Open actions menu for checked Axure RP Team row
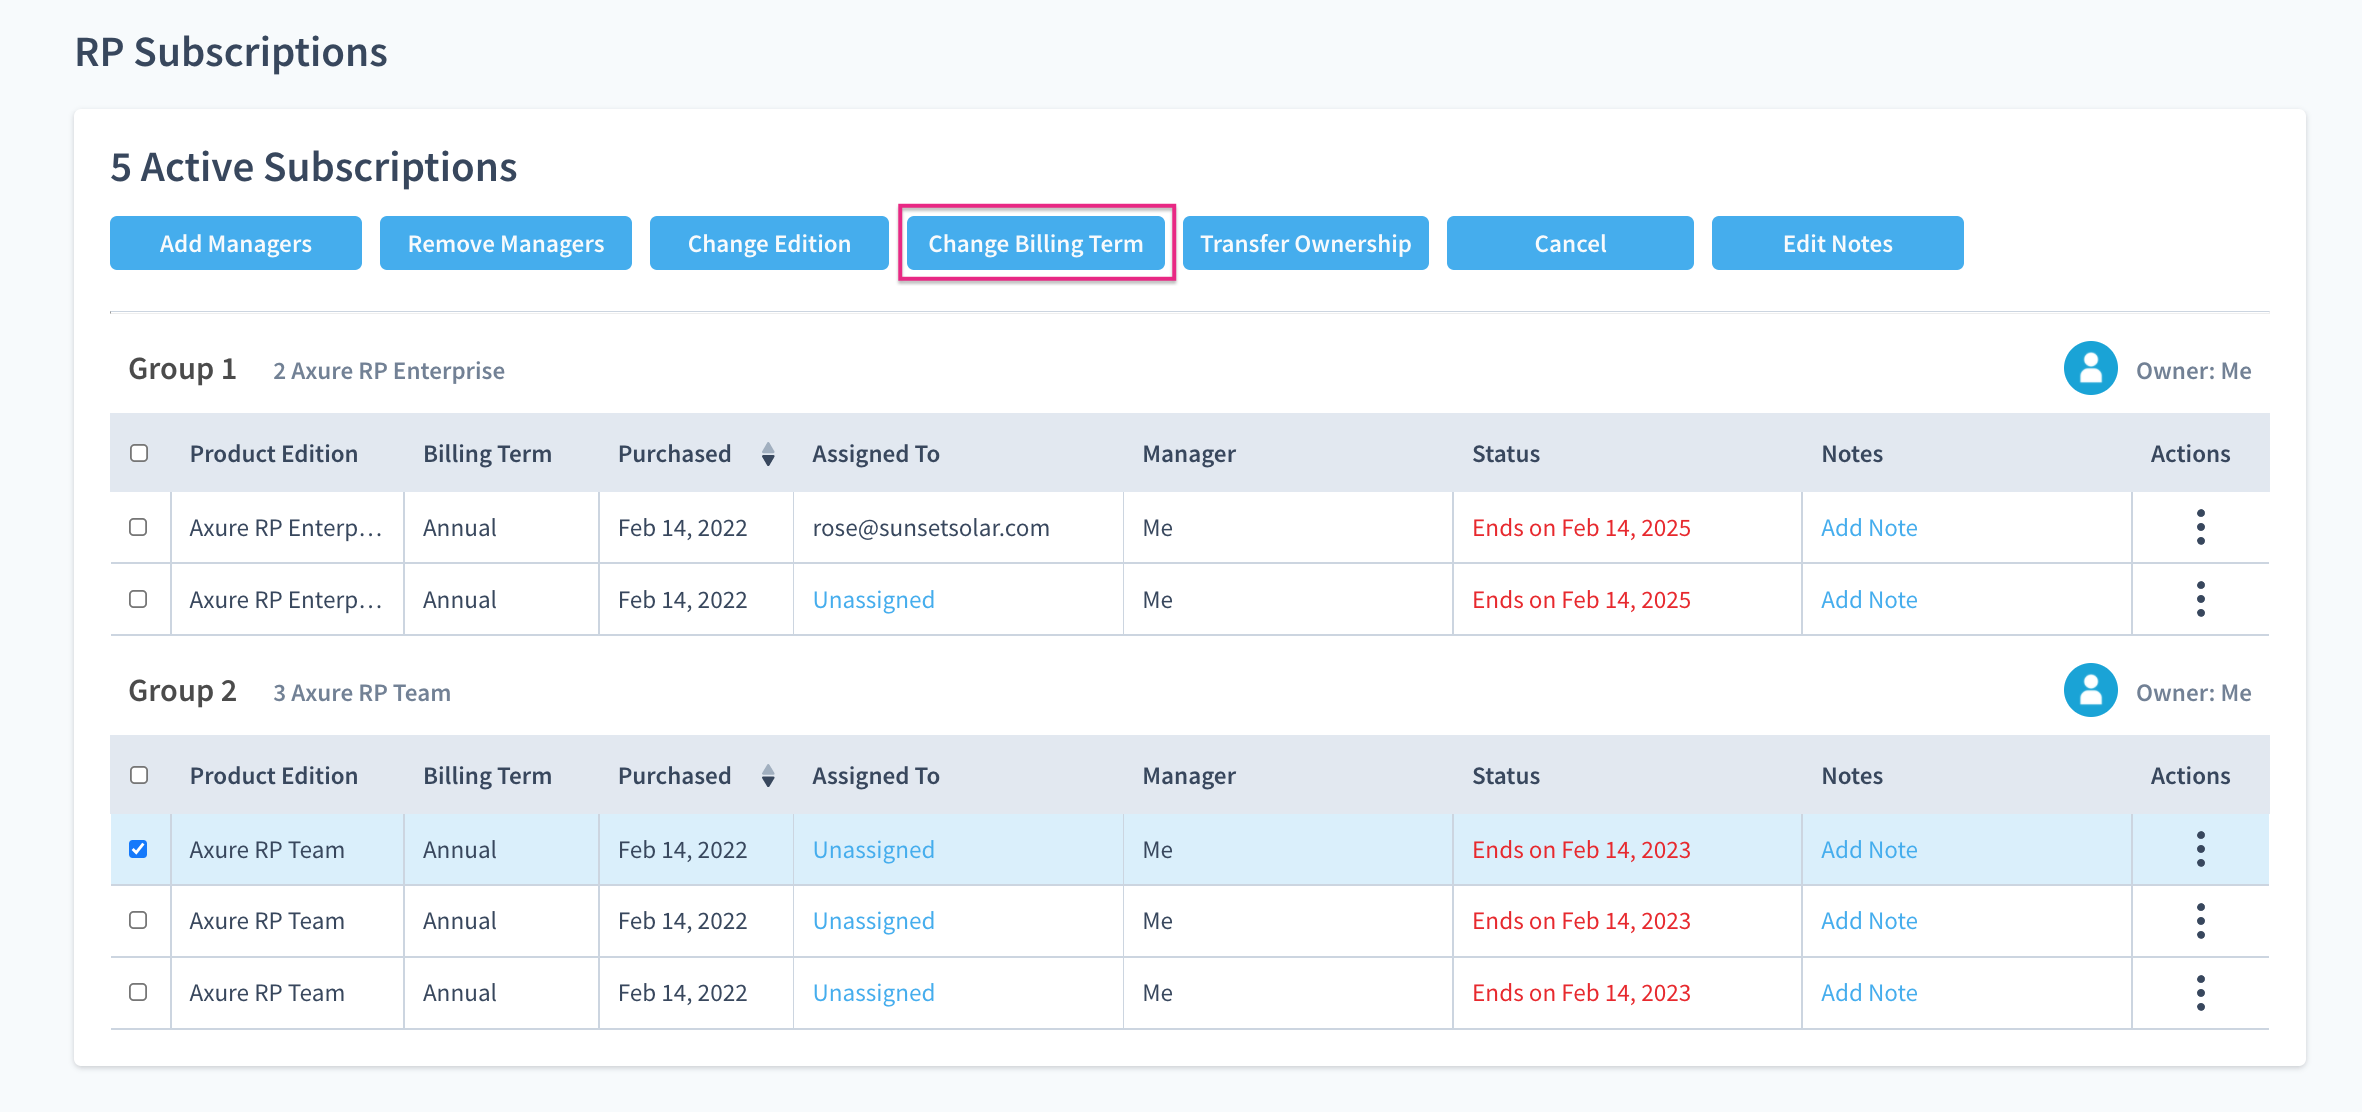This screenshot has width=2362, height=1112. click(x=2200, y=849)
